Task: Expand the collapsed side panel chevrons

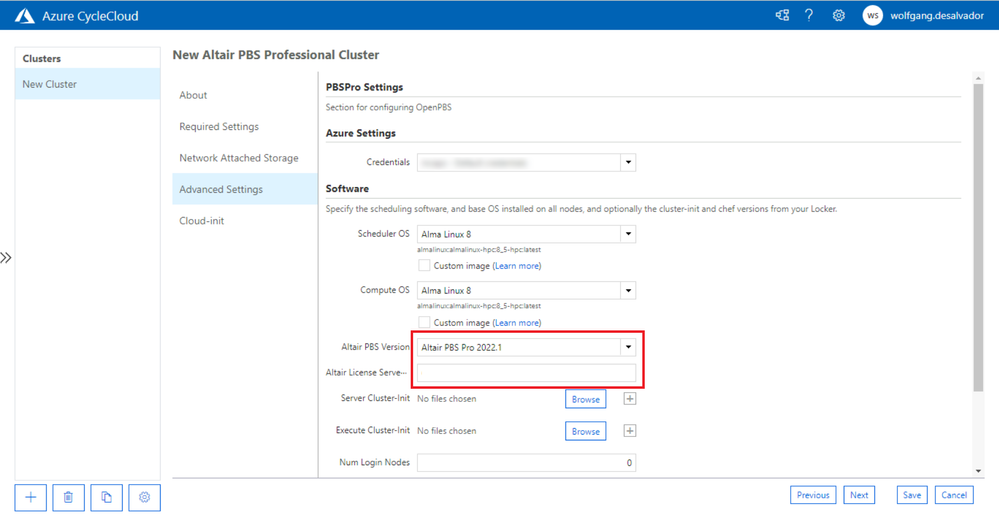Action: pos(6,258)
